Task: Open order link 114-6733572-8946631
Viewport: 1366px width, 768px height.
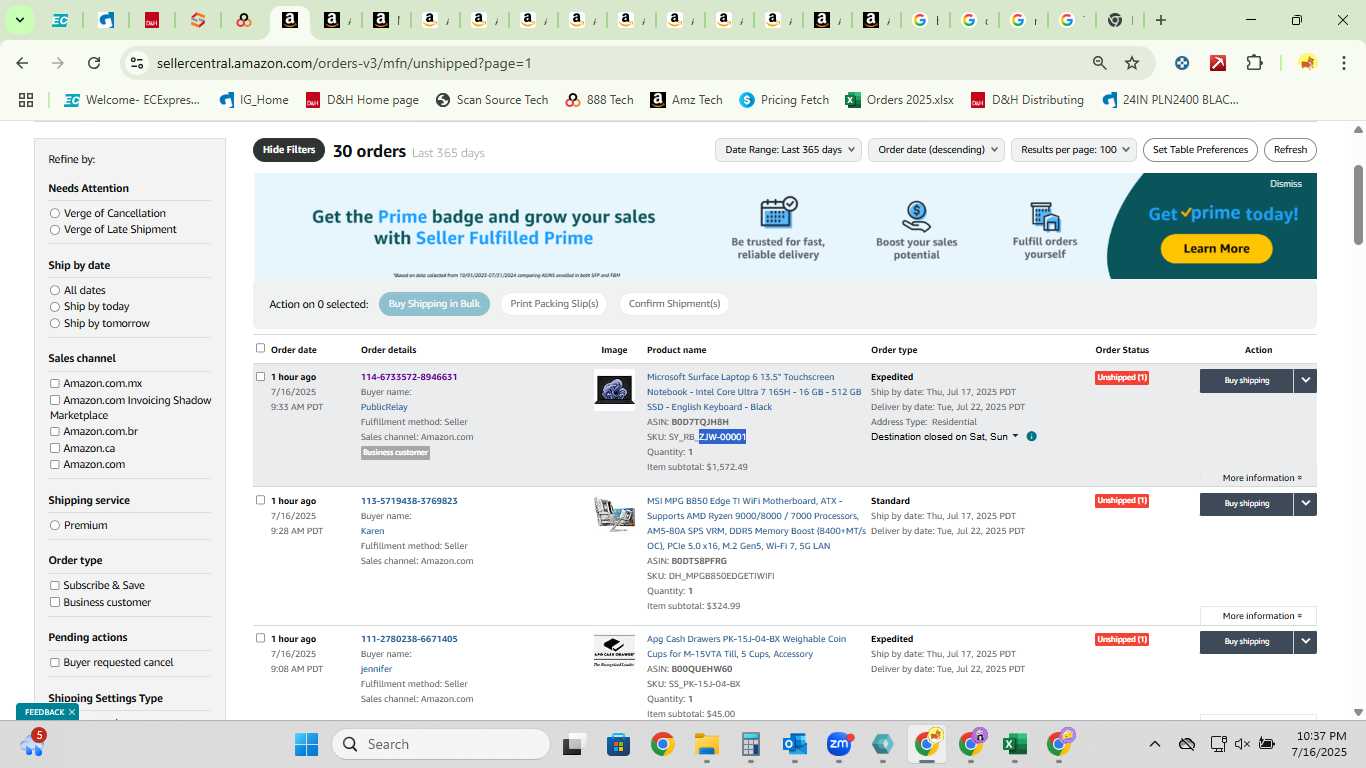Action: tap(409, 377)
